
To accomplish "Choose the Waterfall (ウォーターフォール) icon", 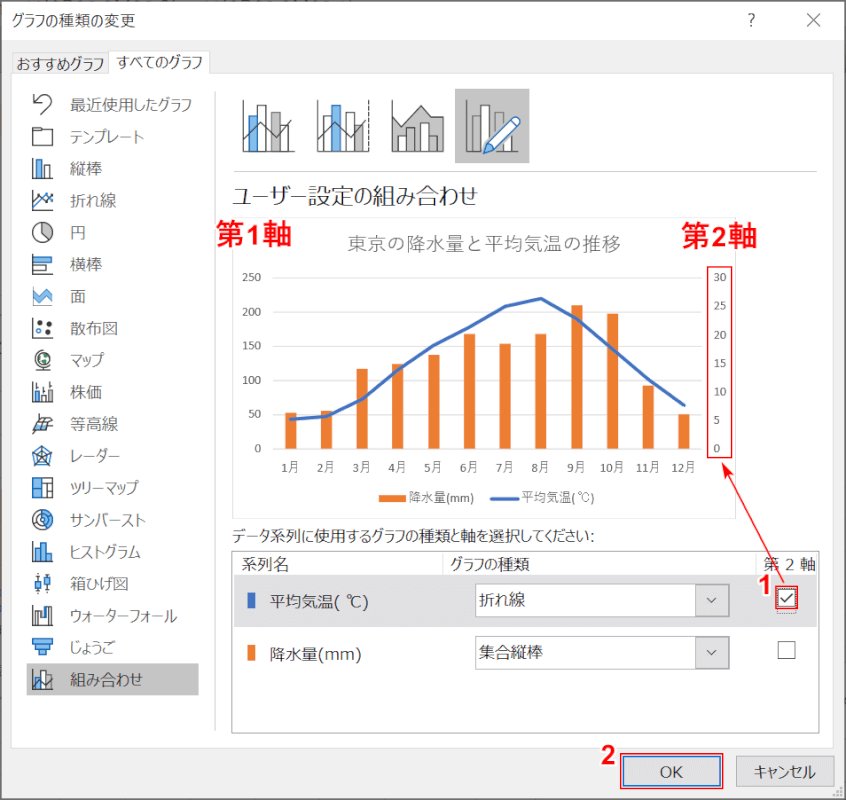I will point(42,616).
